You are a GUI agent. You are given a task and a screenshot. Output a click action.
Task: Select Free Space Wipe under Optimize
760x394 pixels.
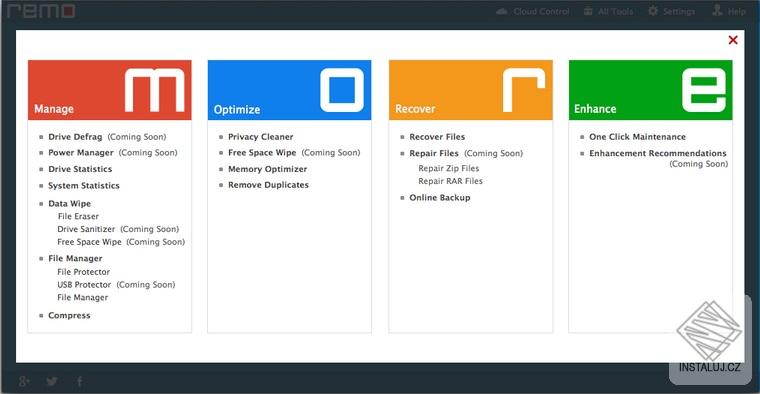pyautogui.click(x=262, y=153)
